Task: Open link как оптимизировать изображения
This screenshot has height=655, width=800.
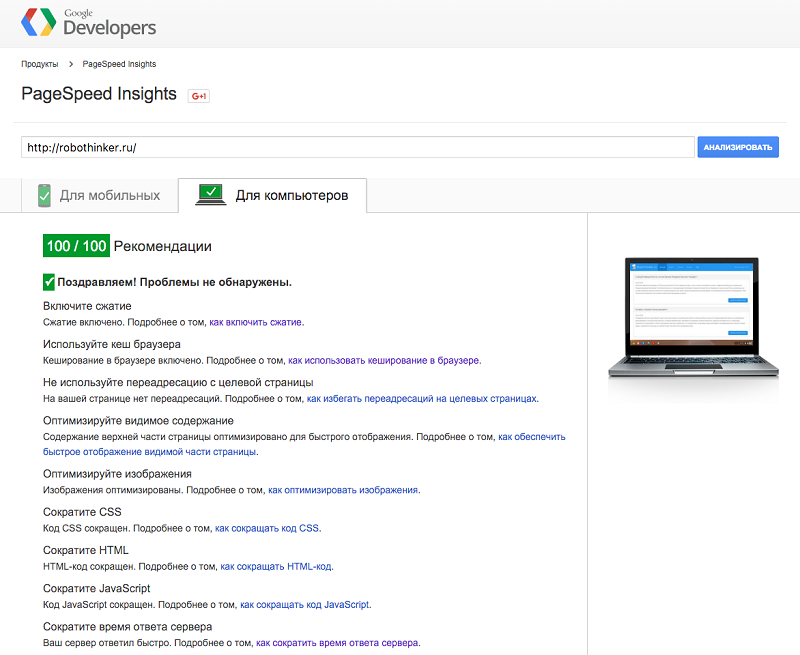Action: pyautogui.click(x=343, y=490)
